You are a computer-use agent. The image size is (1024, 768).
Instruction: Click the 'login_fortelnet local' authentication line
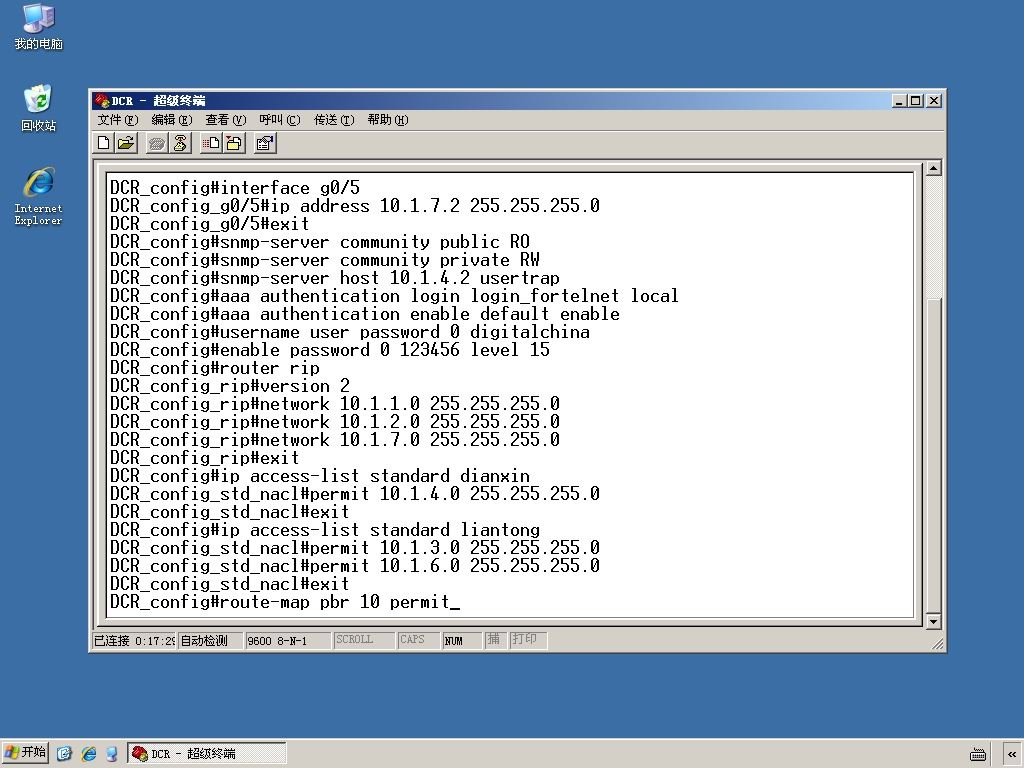[x=394, y=296]
